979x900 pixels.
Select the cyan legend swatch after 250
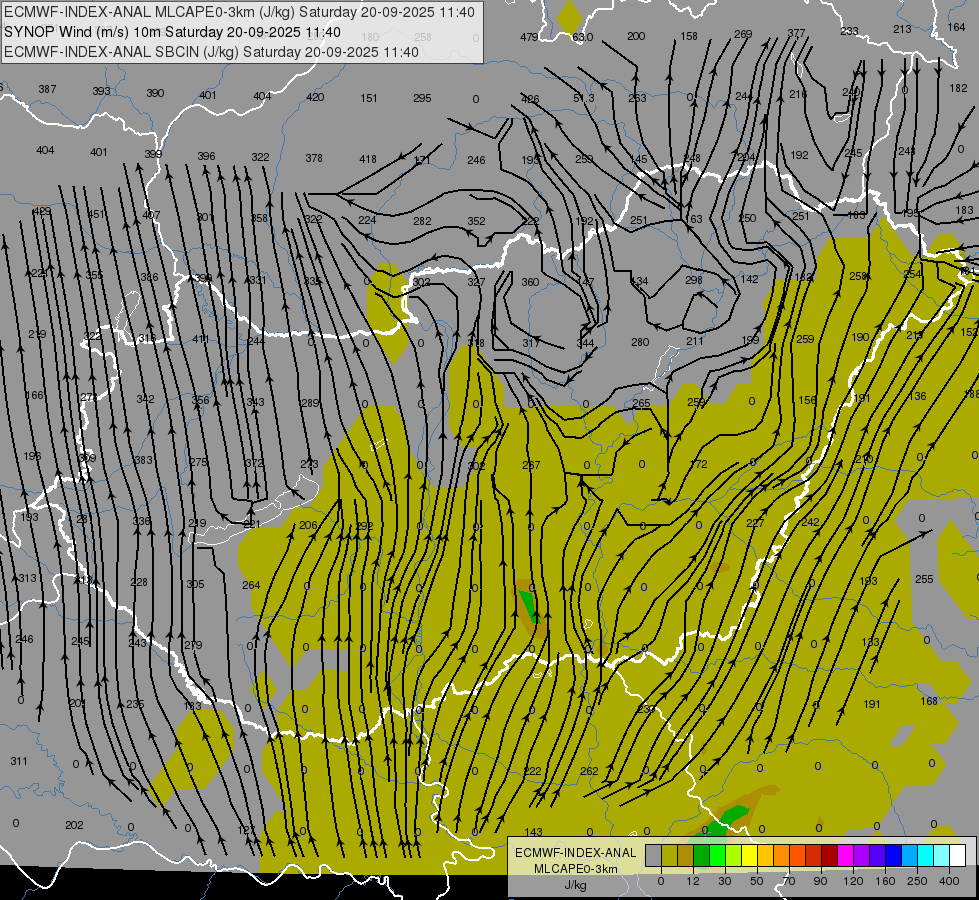pyautogui.click(x=926, y=855)
